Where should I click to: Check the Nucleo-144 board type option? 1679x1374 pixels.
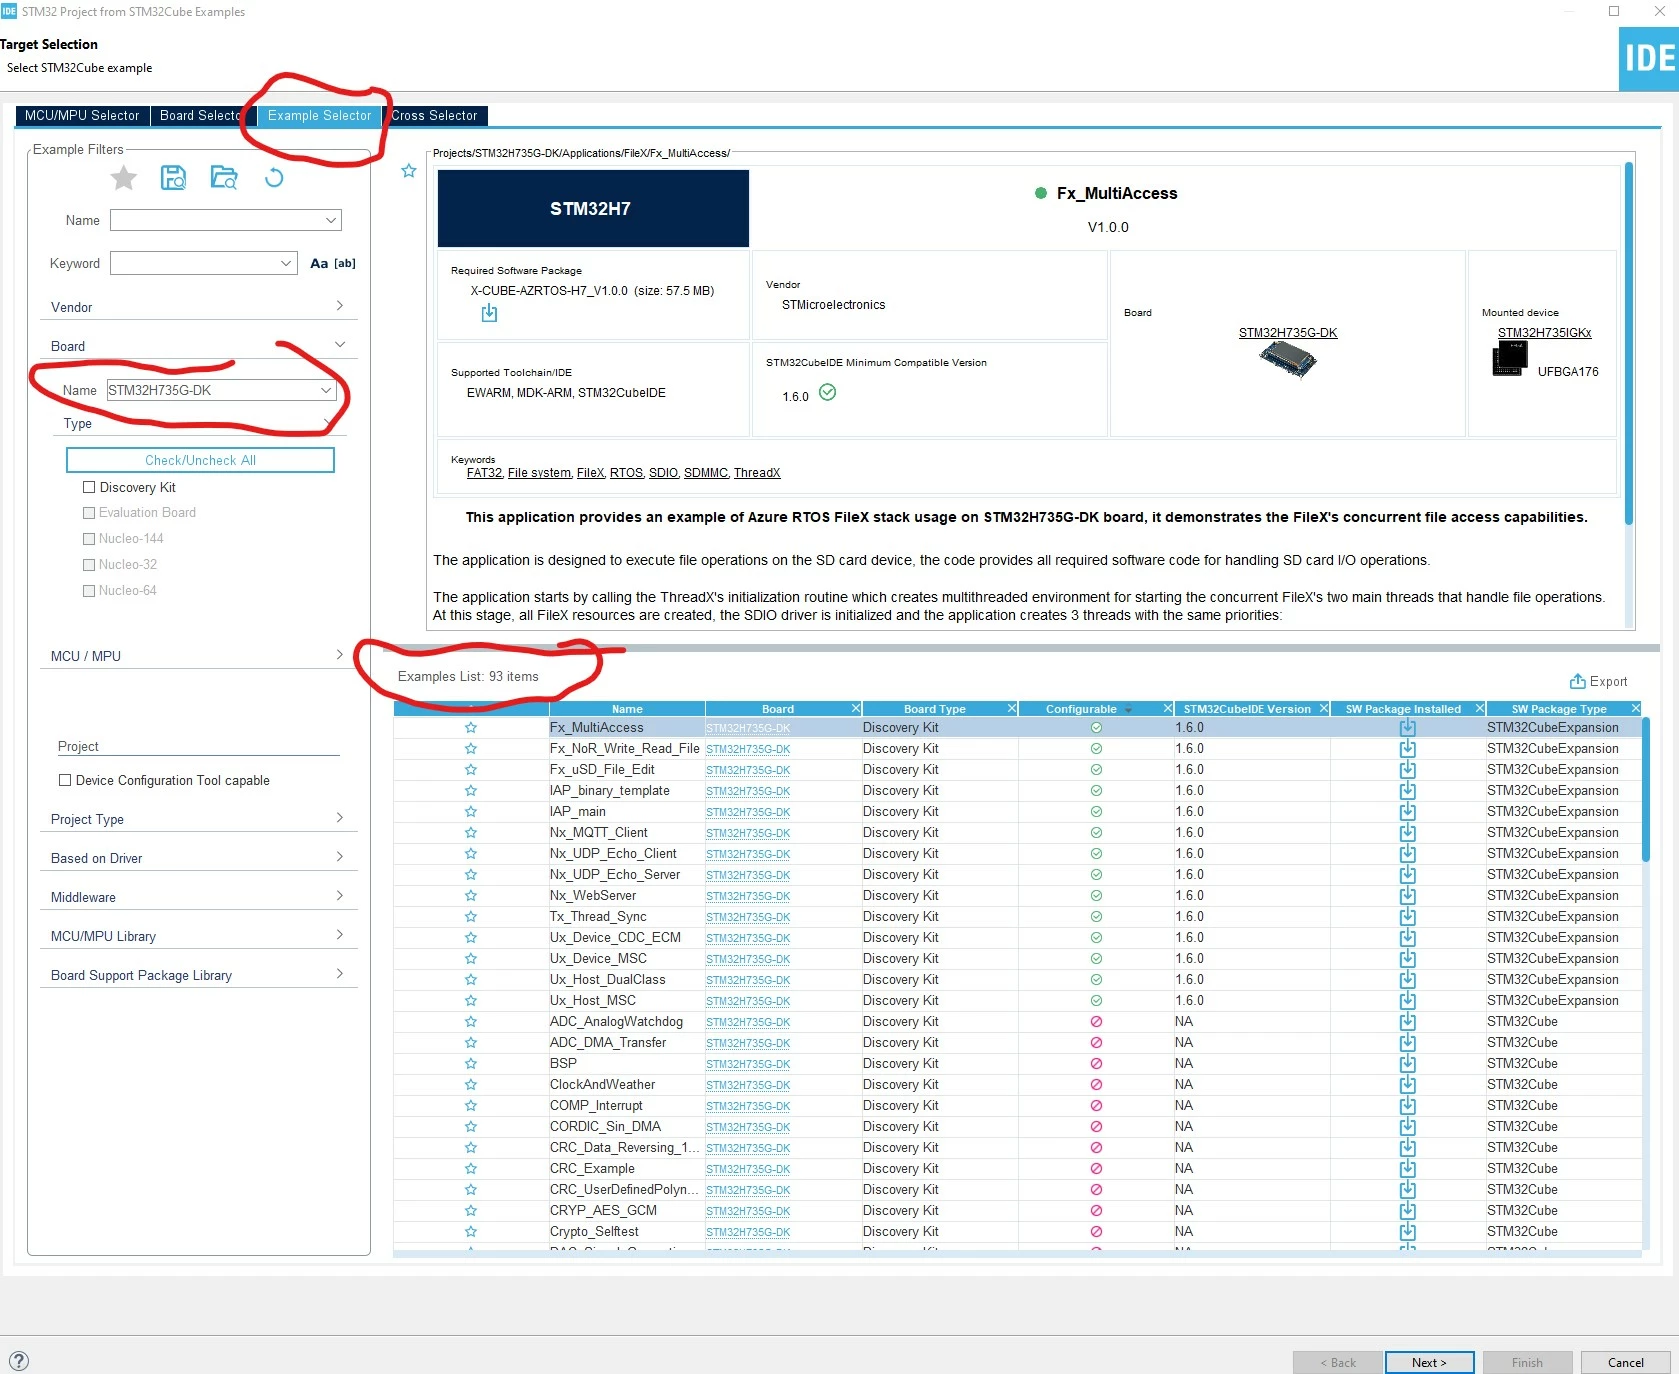tap(89, 539)
